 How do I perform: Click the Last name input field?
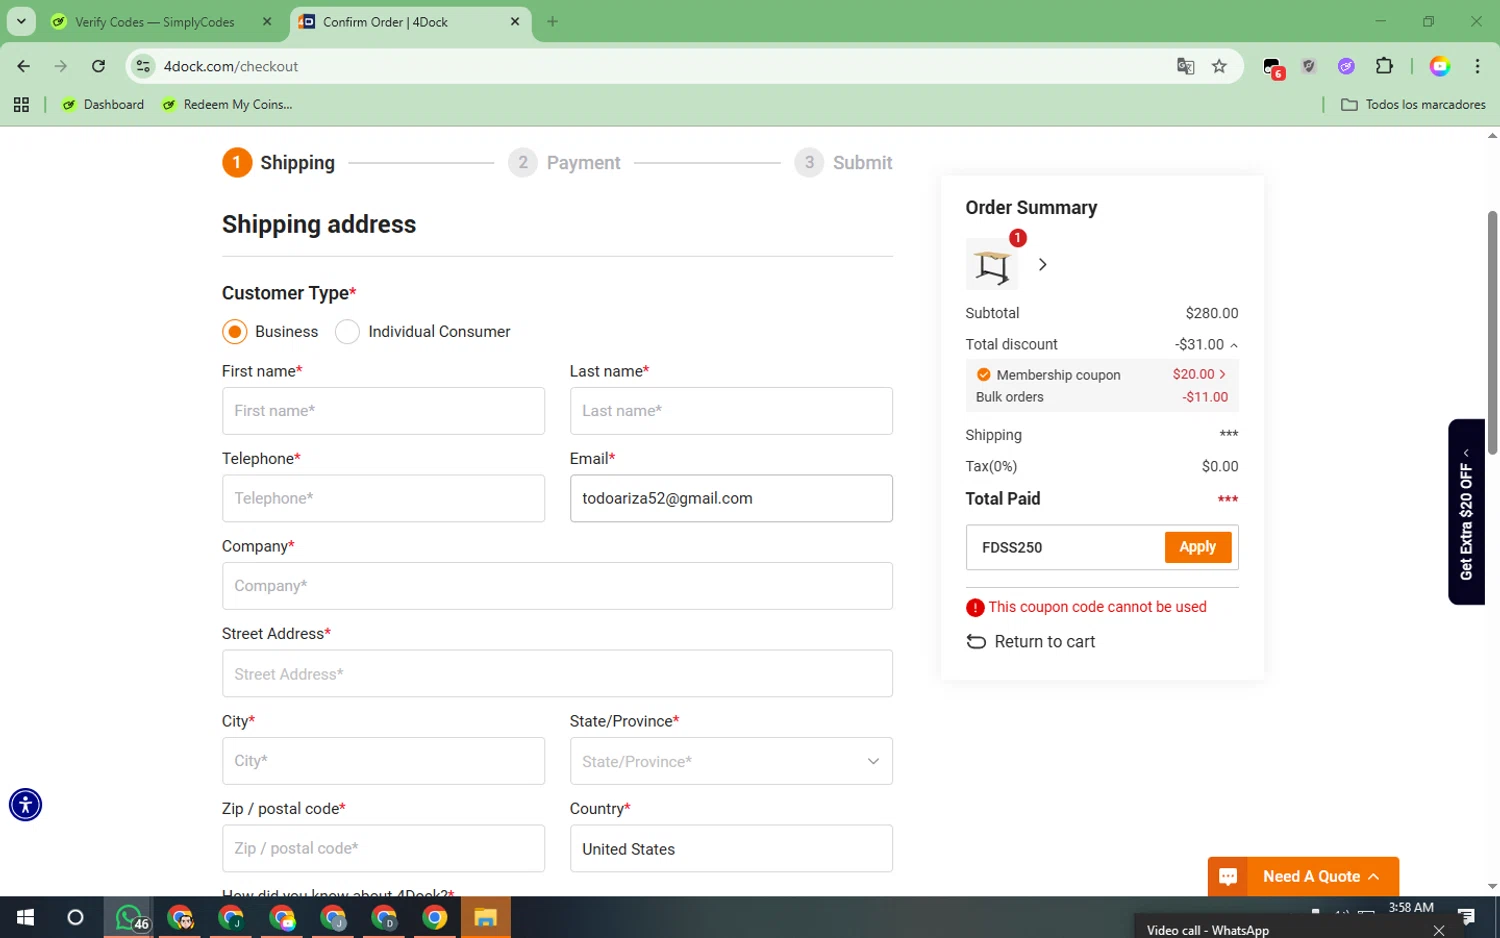731,411
